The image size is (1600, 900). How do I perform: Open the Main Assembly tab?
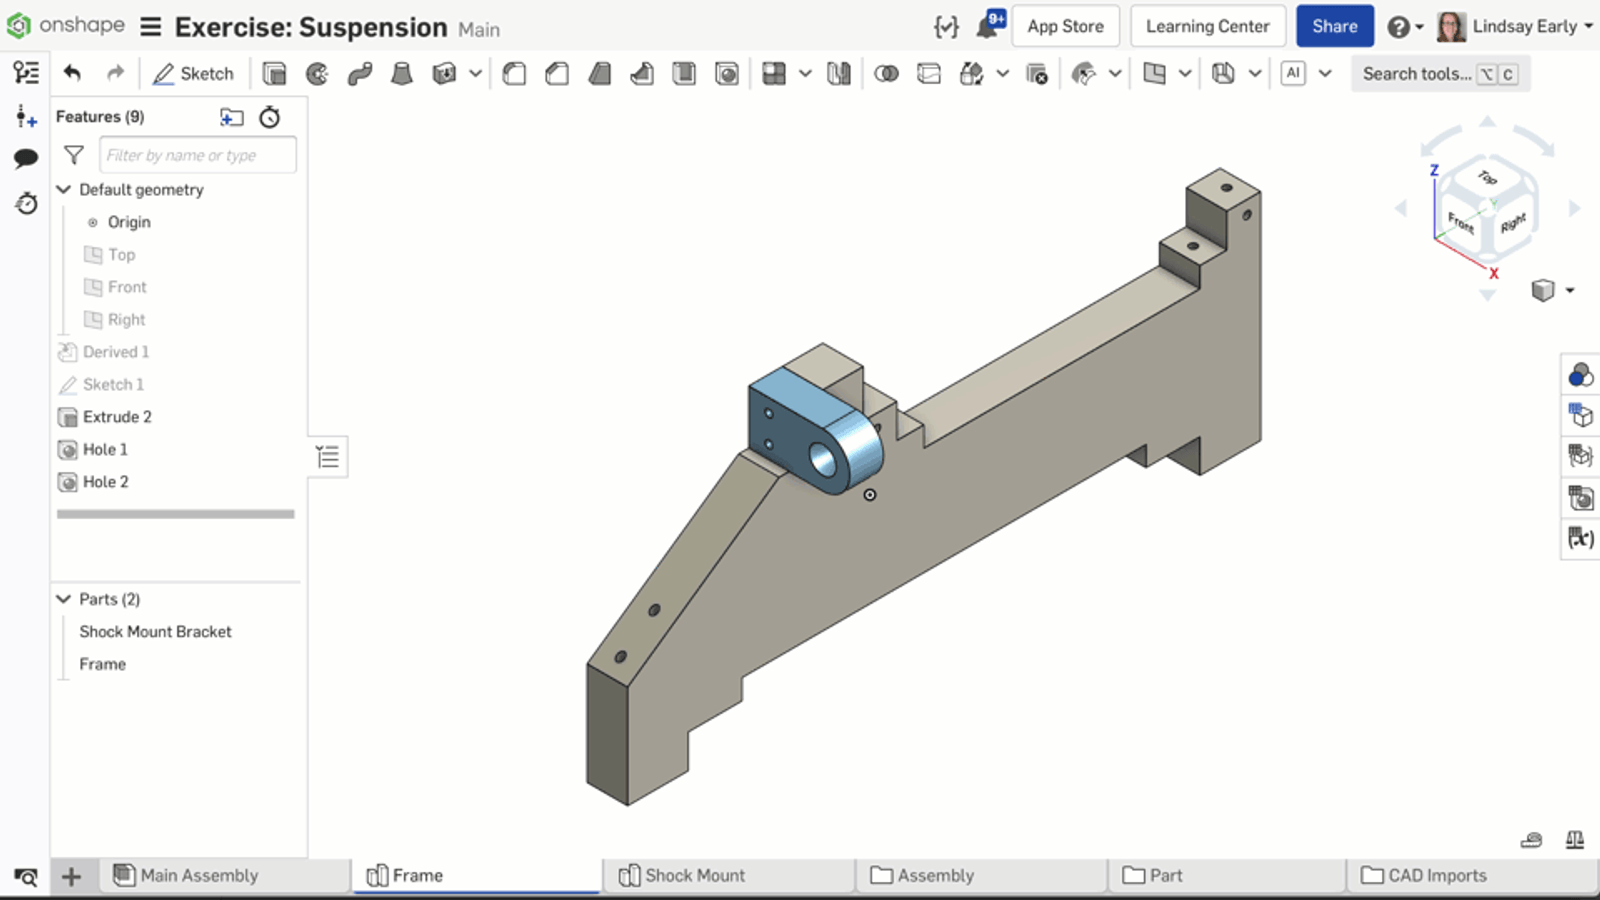tap(199, 875)
